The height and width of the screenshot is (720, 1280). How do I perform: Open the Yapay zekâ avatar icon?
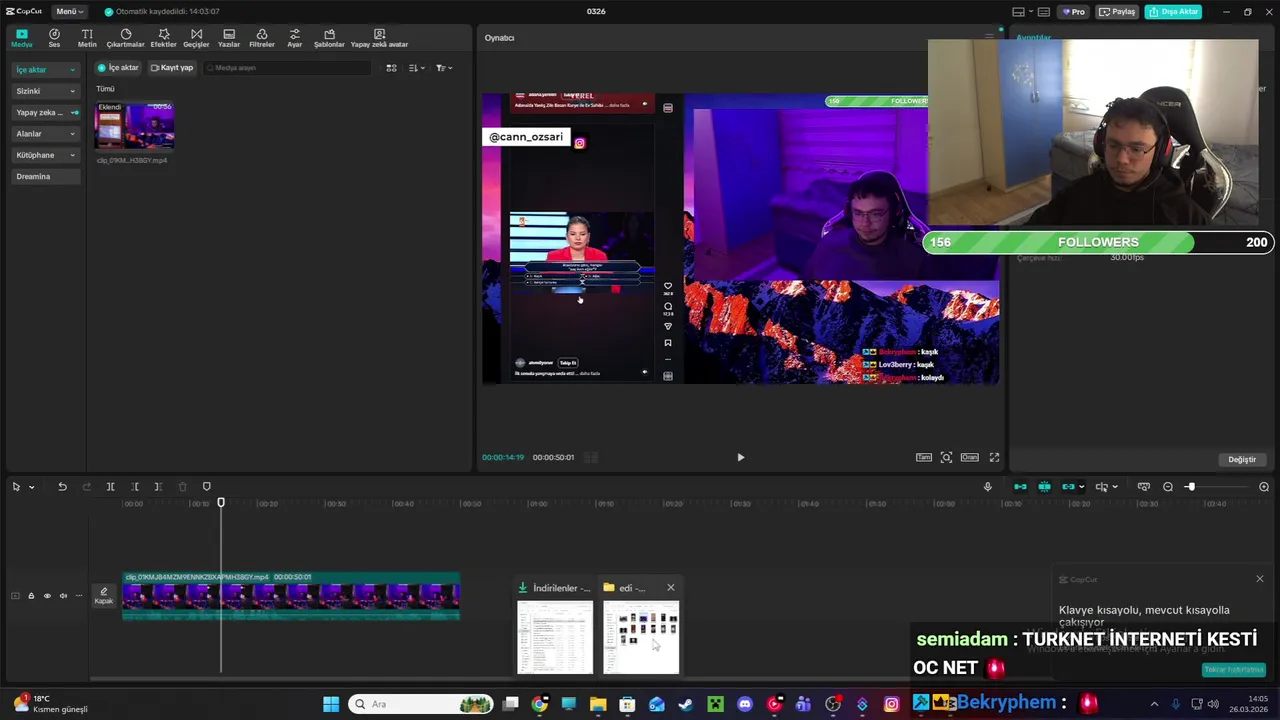[x=379, y=38]
